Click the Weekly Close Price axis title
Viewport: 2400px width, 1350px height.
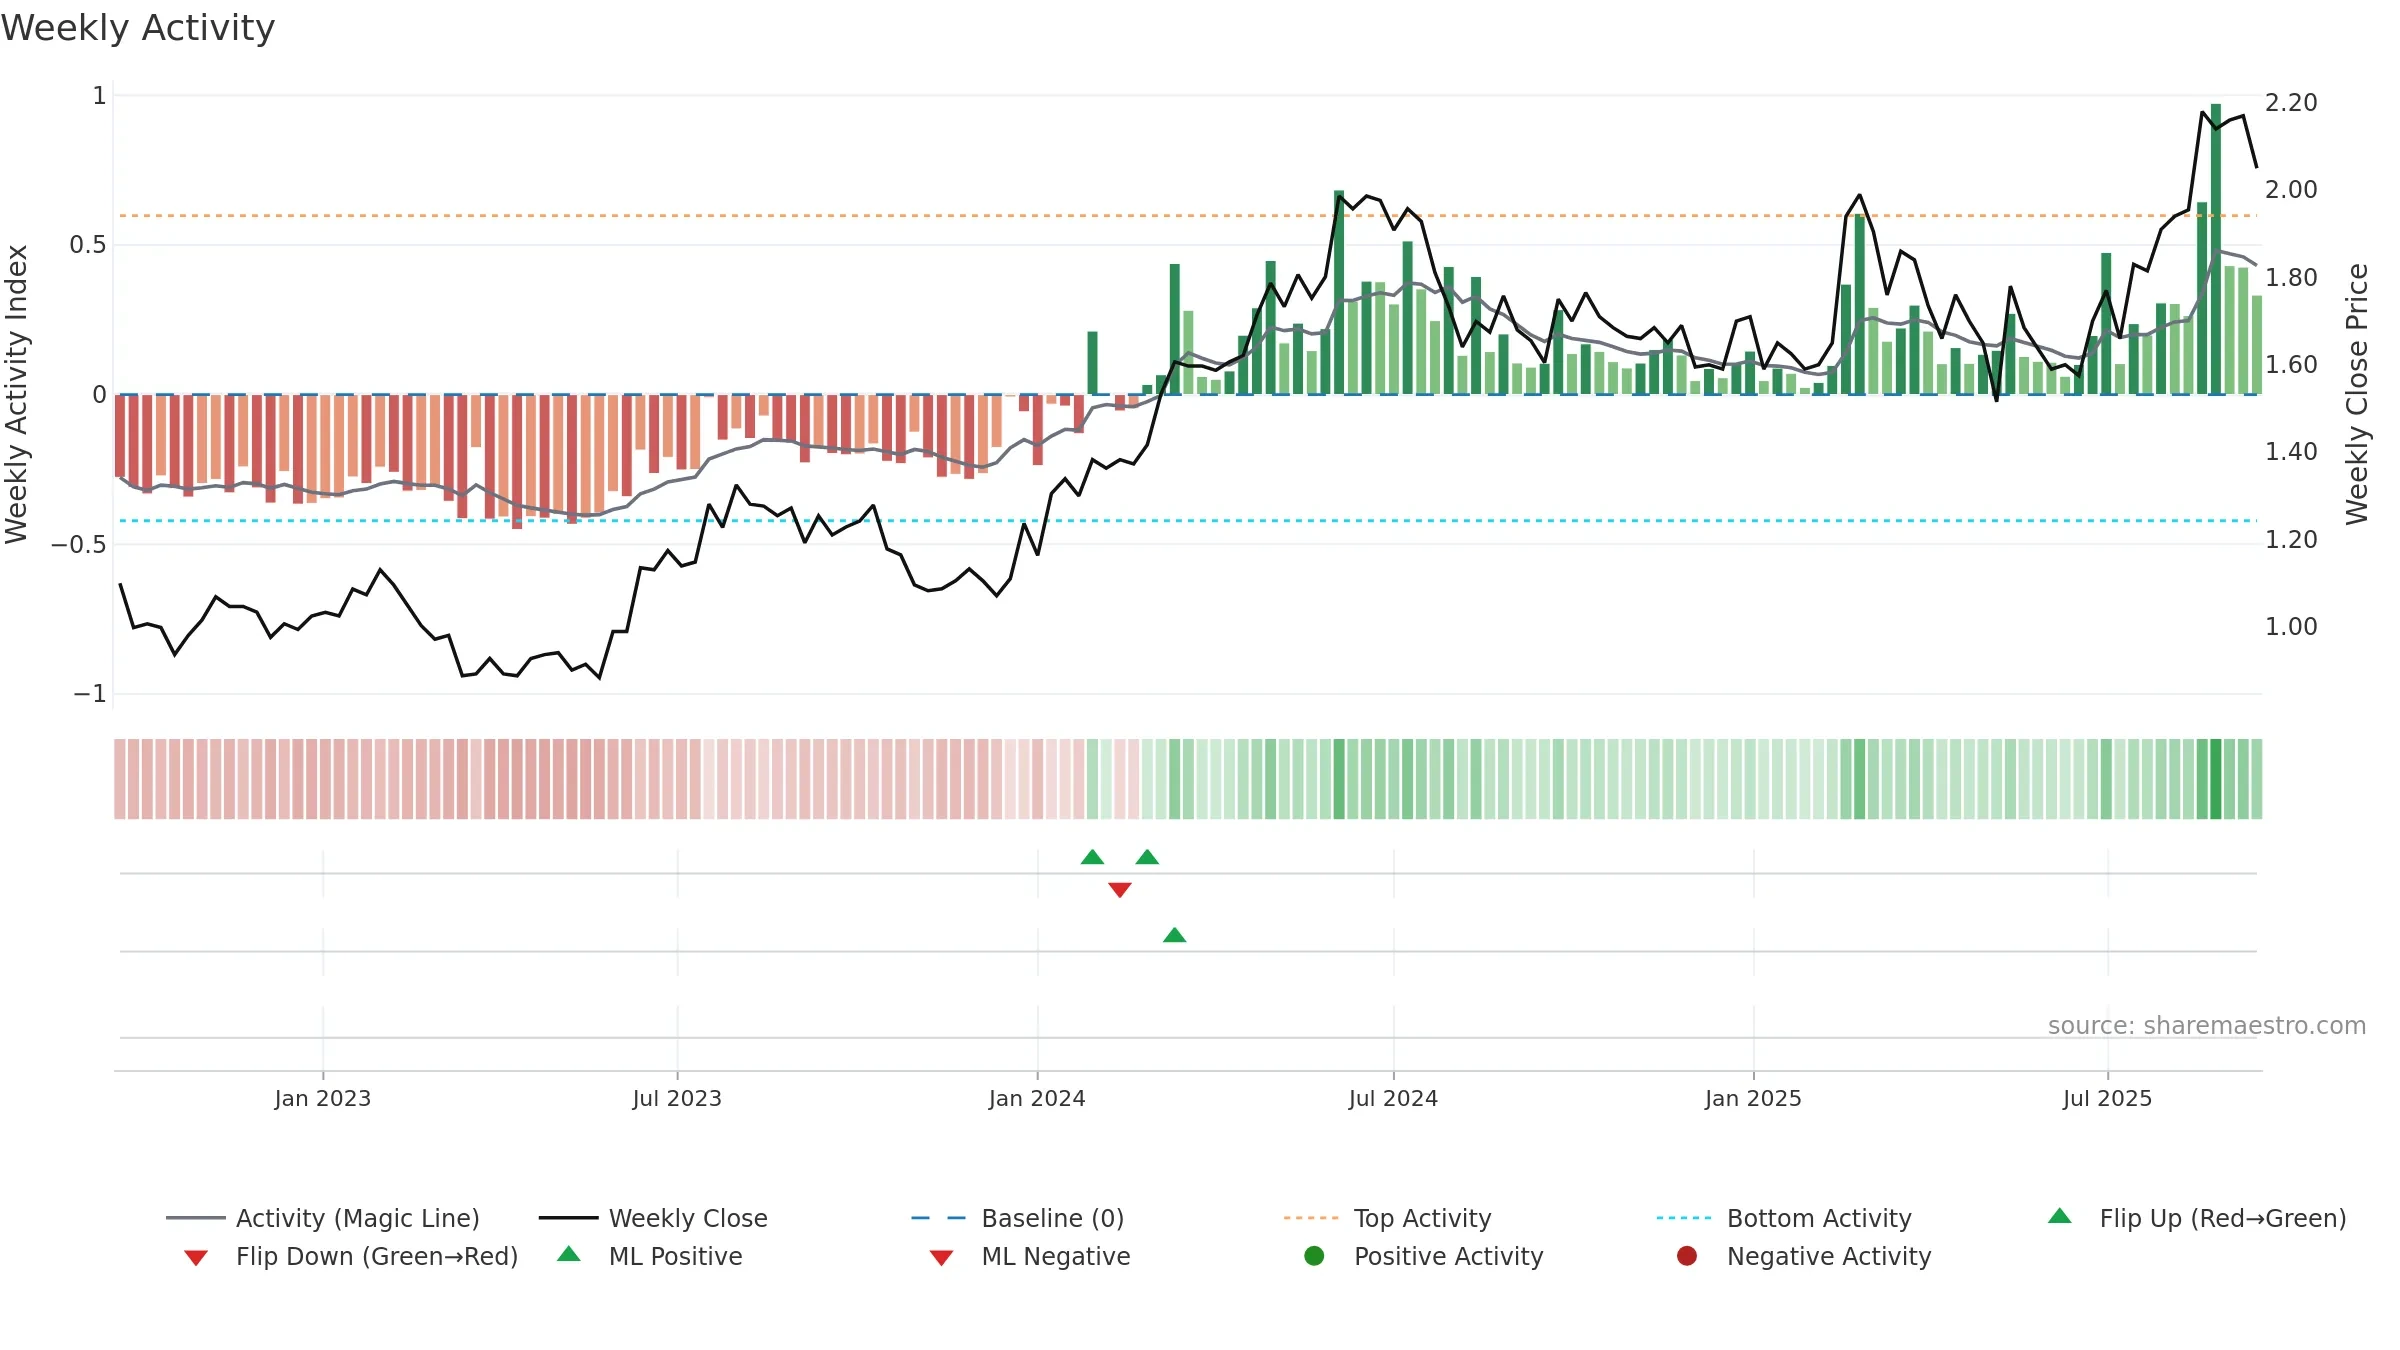(2357, 394)
